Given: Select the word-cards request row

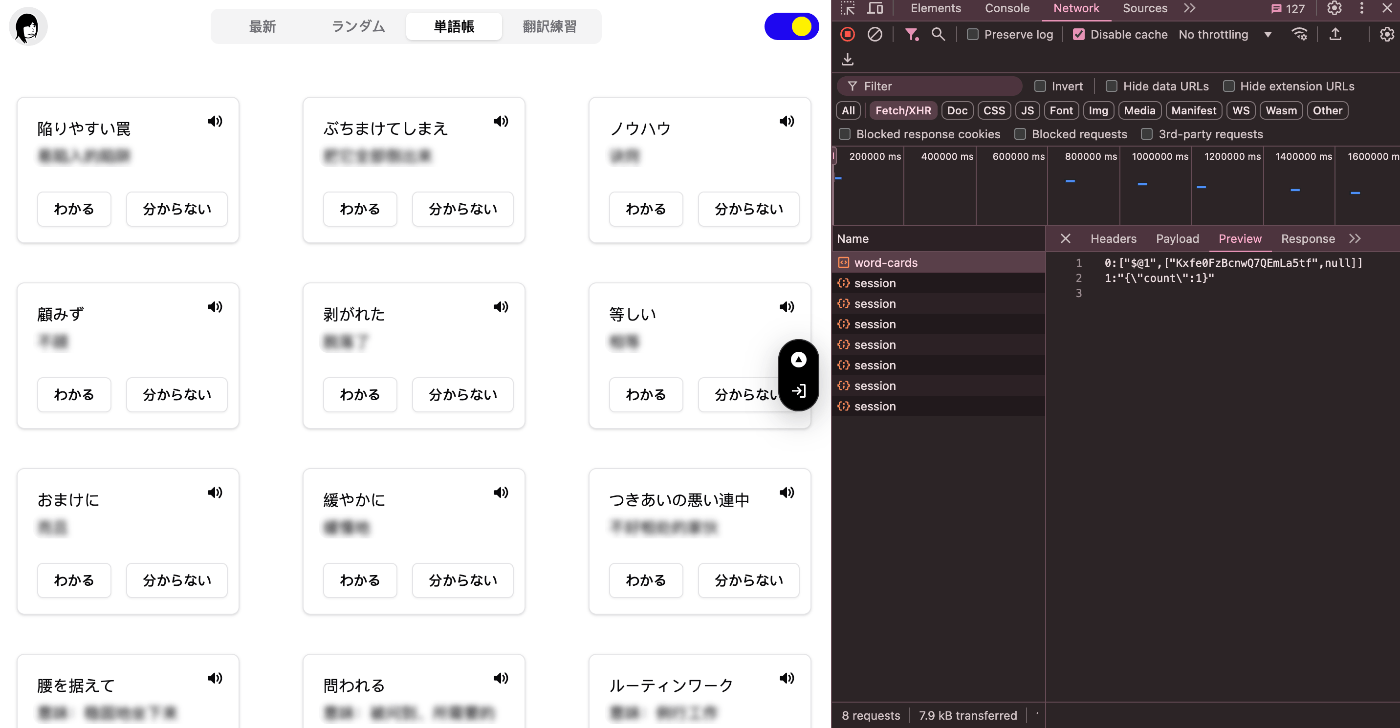Looking at the screenshot, I should tap(938, 263).
